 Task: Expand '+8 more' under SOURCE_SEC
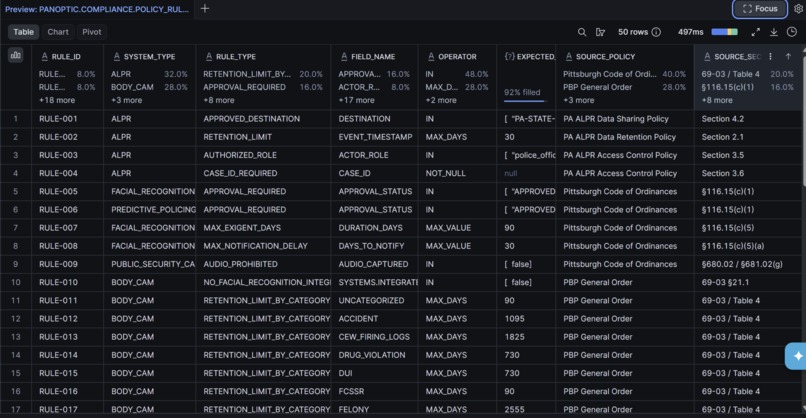(717, 100)
